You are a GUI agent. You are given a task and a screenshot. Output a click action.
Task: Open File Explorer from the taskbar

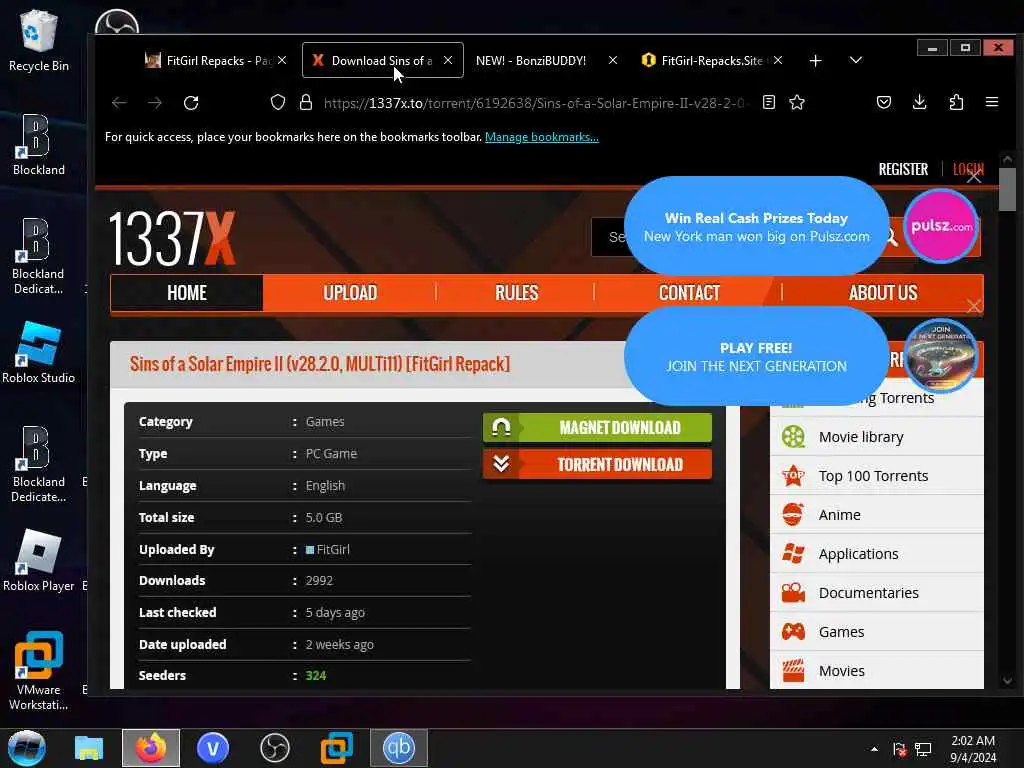(x=89, y=748)
